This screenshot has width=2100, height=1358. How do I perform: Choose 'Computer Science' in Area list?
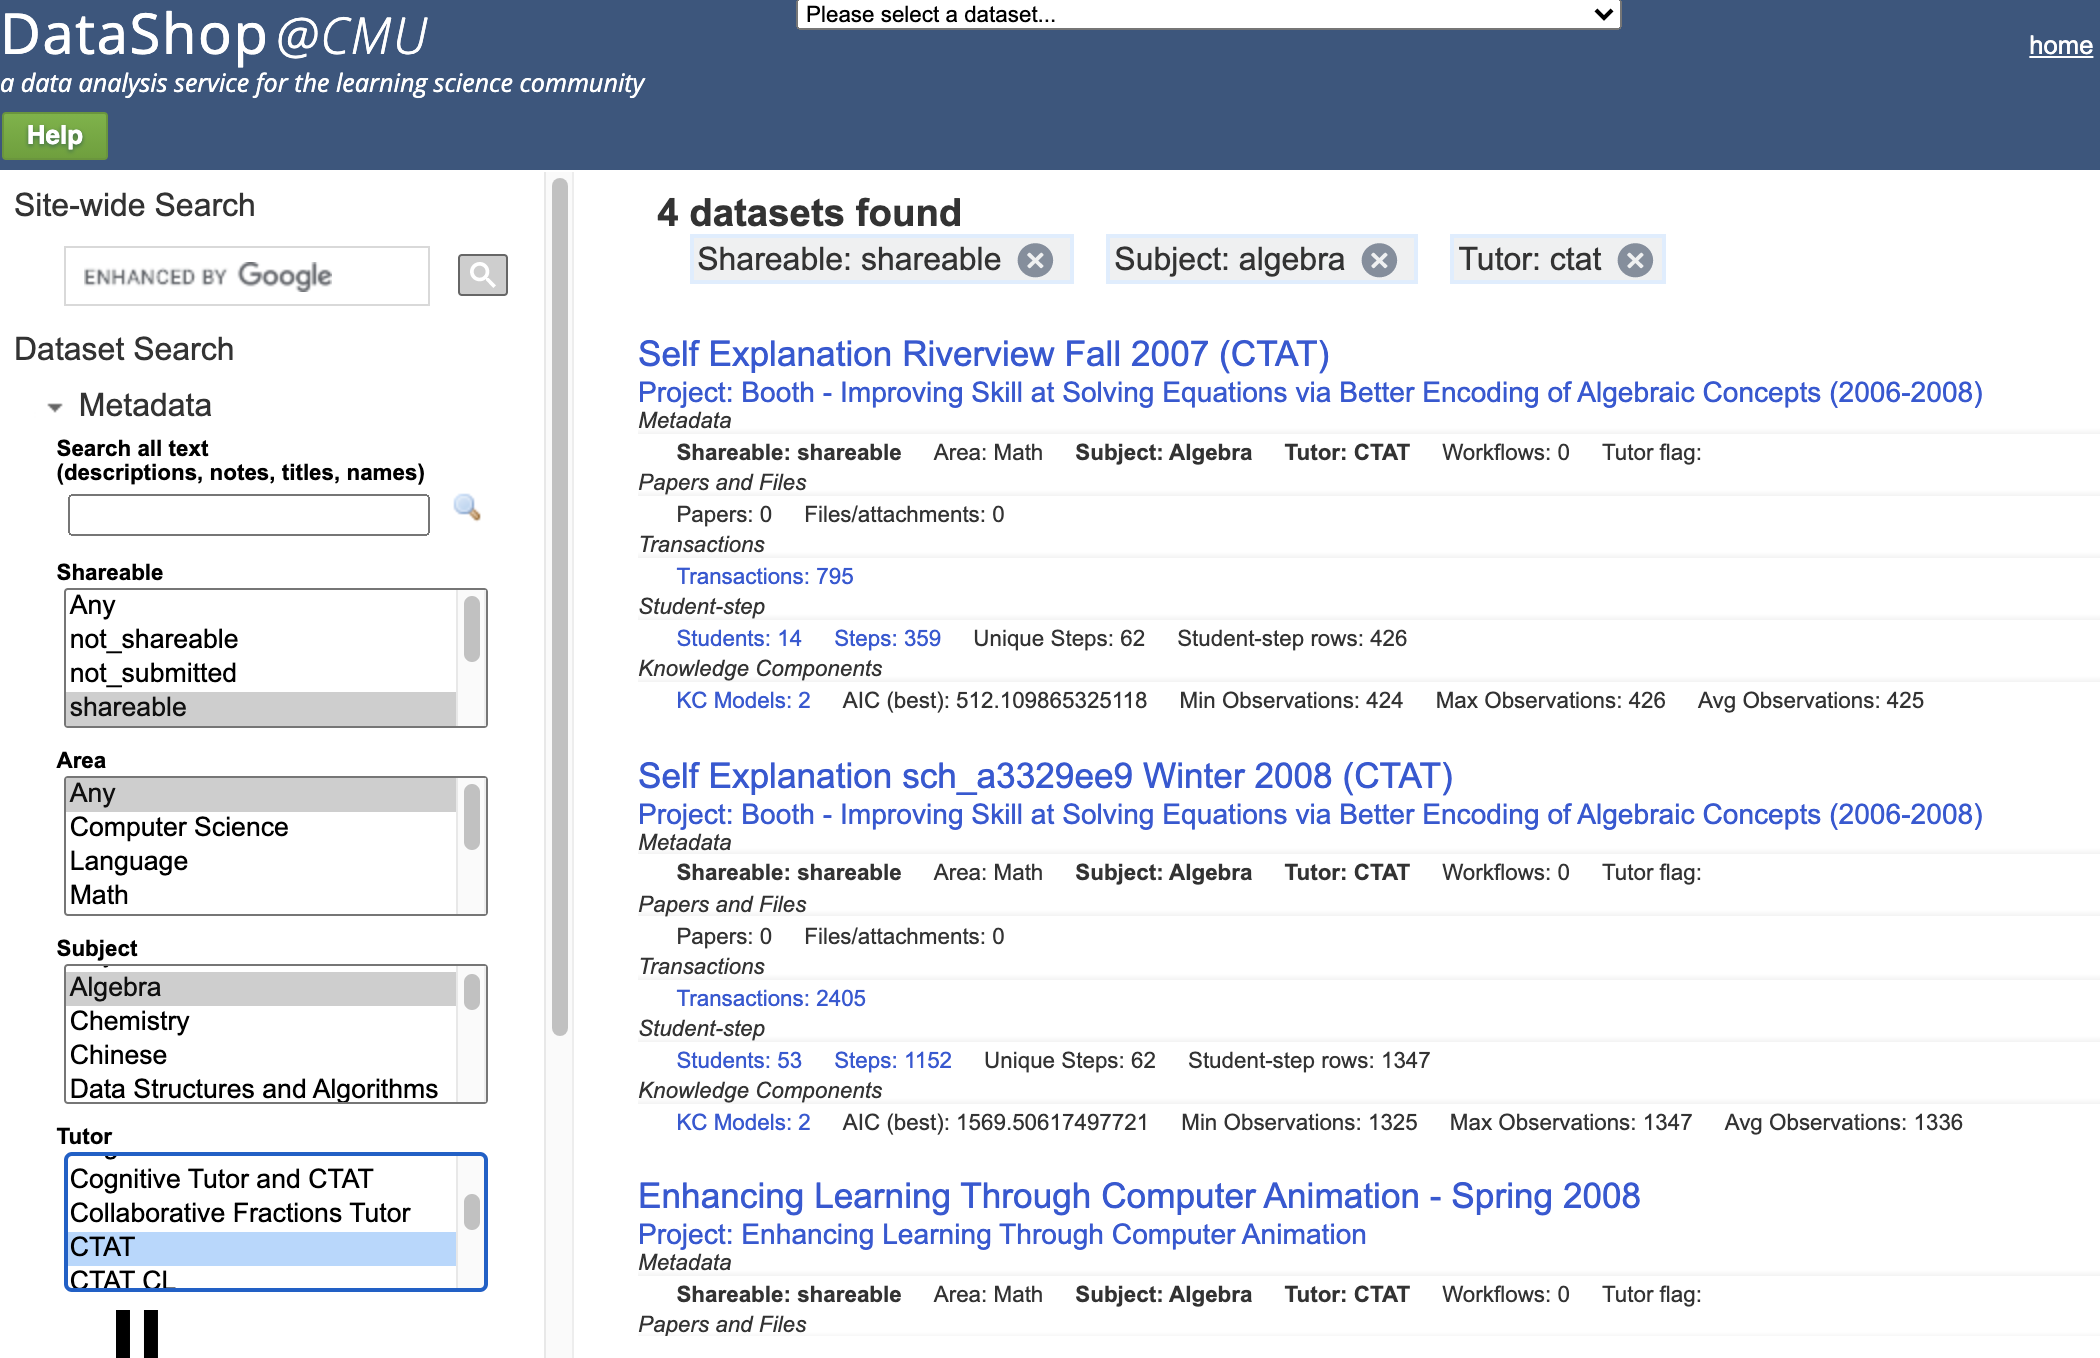click(262, 828)
